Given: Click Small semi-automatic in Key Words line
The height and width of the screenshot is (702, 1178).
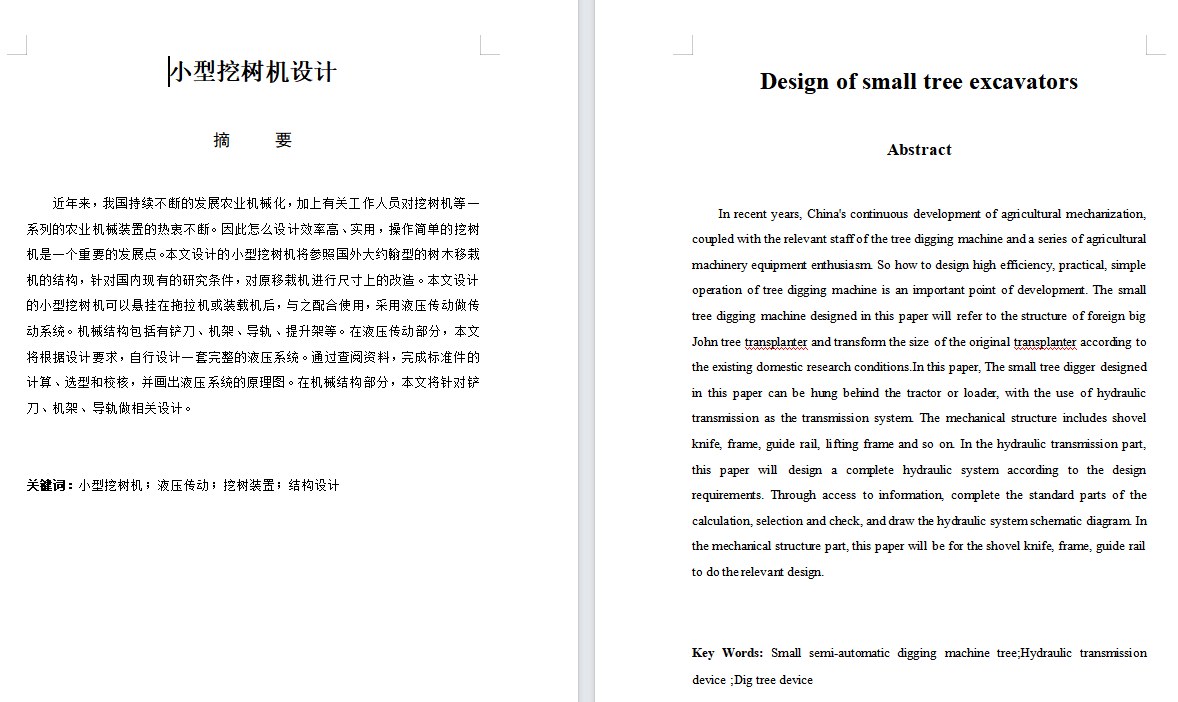Looking at the screenshot, I should click(x=830, y=653).
